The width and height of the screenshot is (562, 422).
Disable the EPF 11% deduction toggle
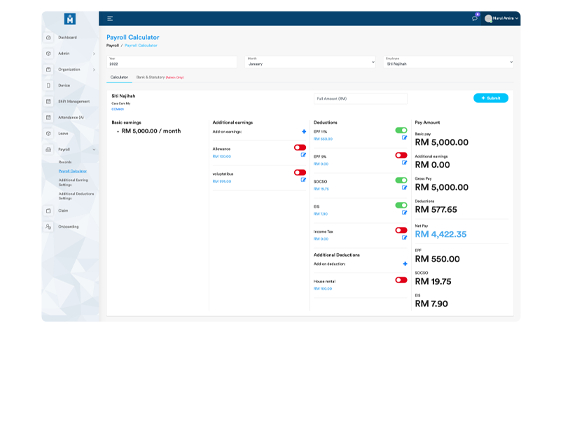(x=401, y=130)
